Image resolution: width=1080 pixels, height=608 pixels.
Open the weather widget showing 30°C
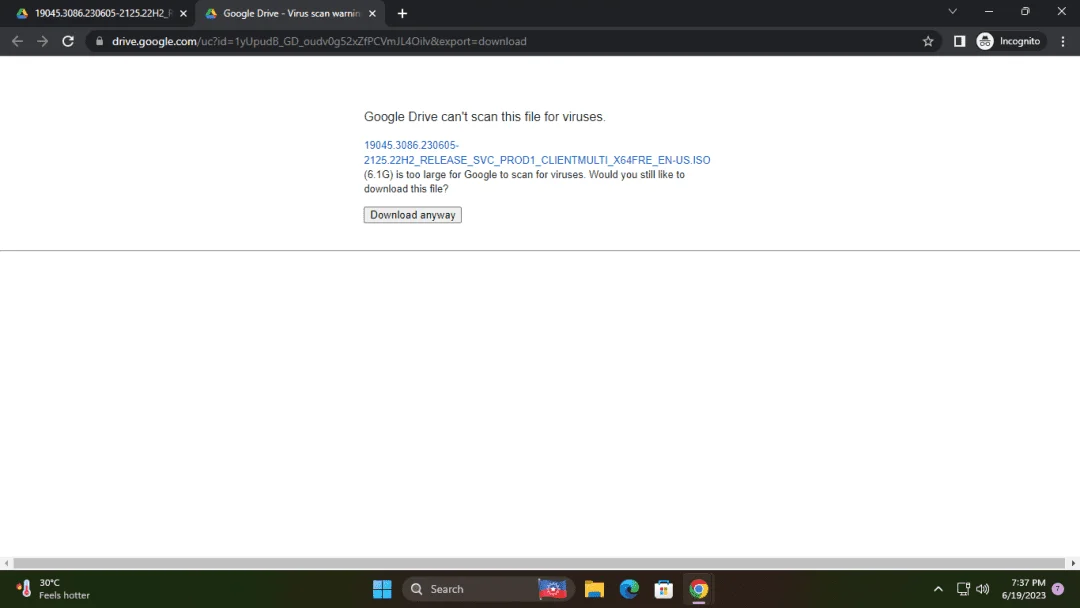pyautogui.click(x=52, y=589)
